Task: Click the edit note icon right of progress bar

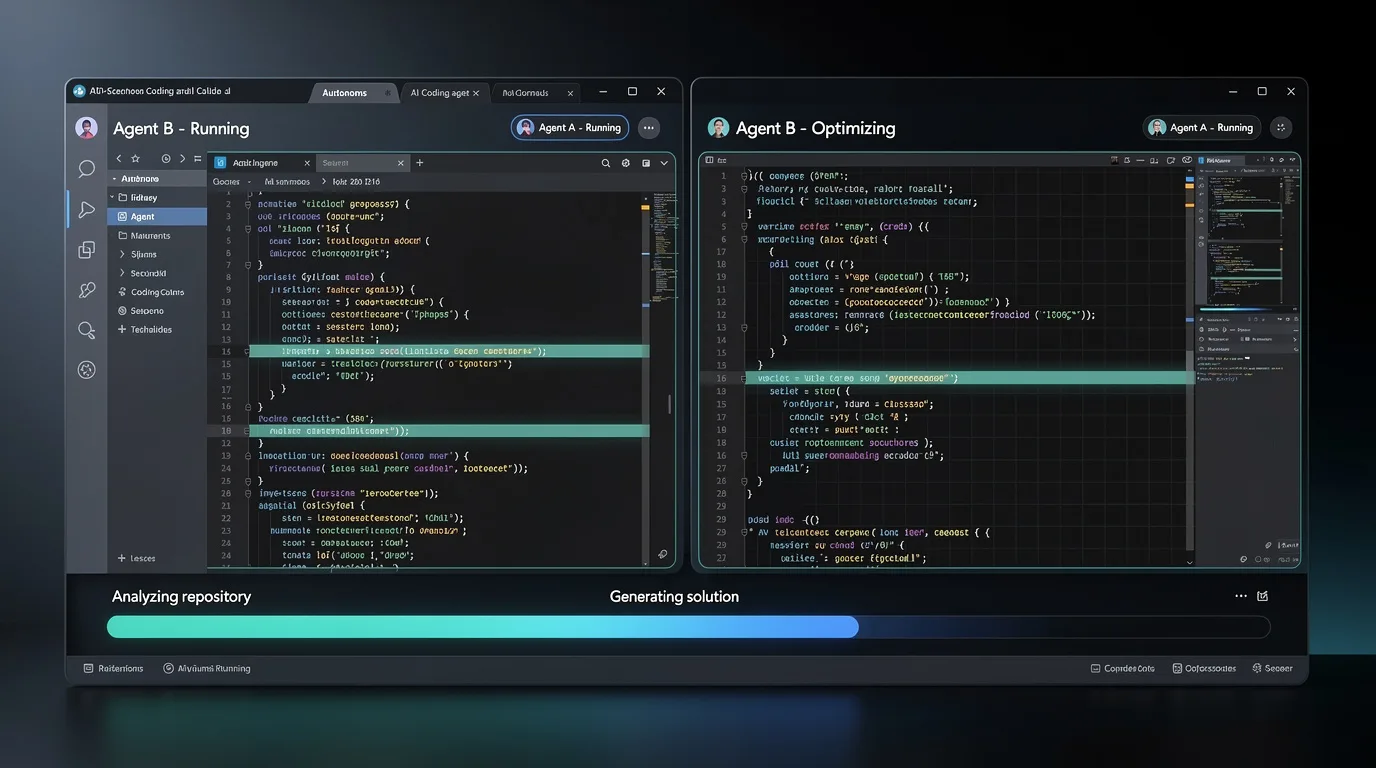Action: click(x=1263, y=596)
